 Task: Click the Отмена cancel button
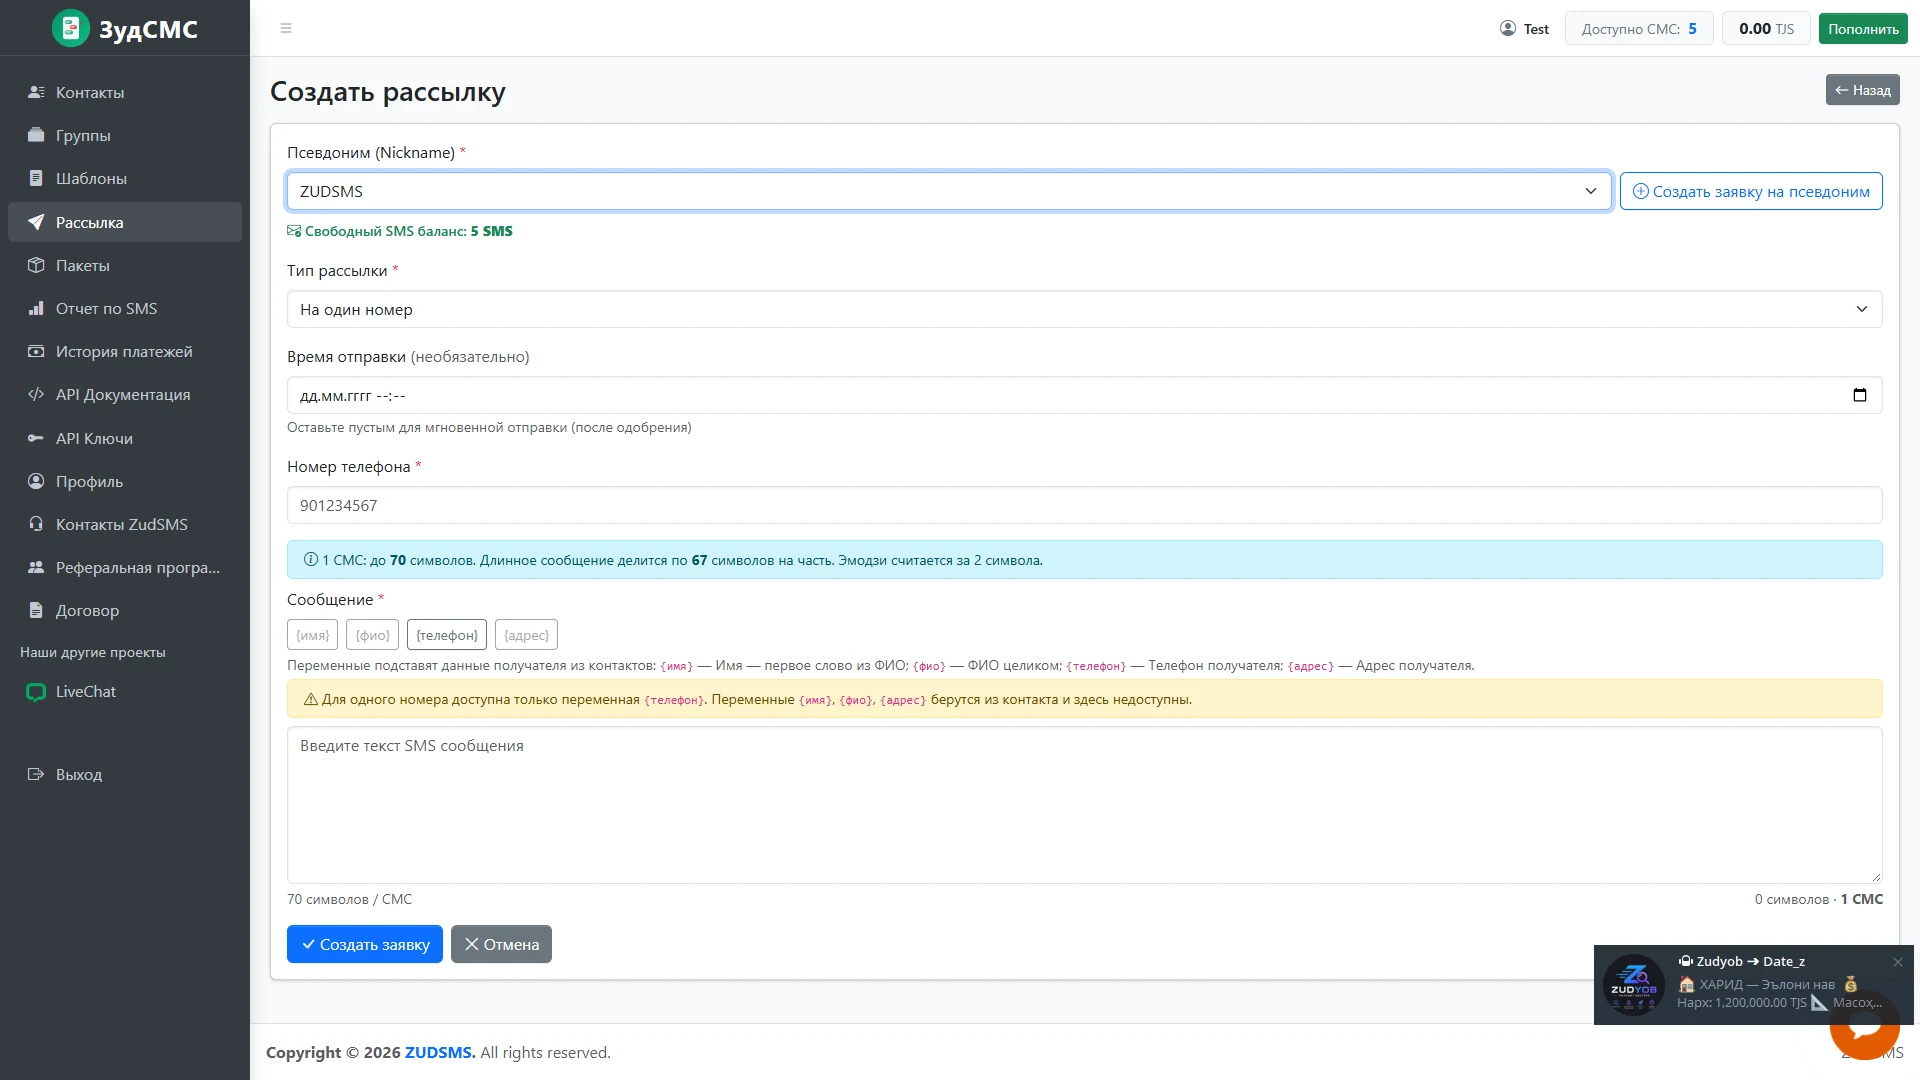[x=501, y=944]
